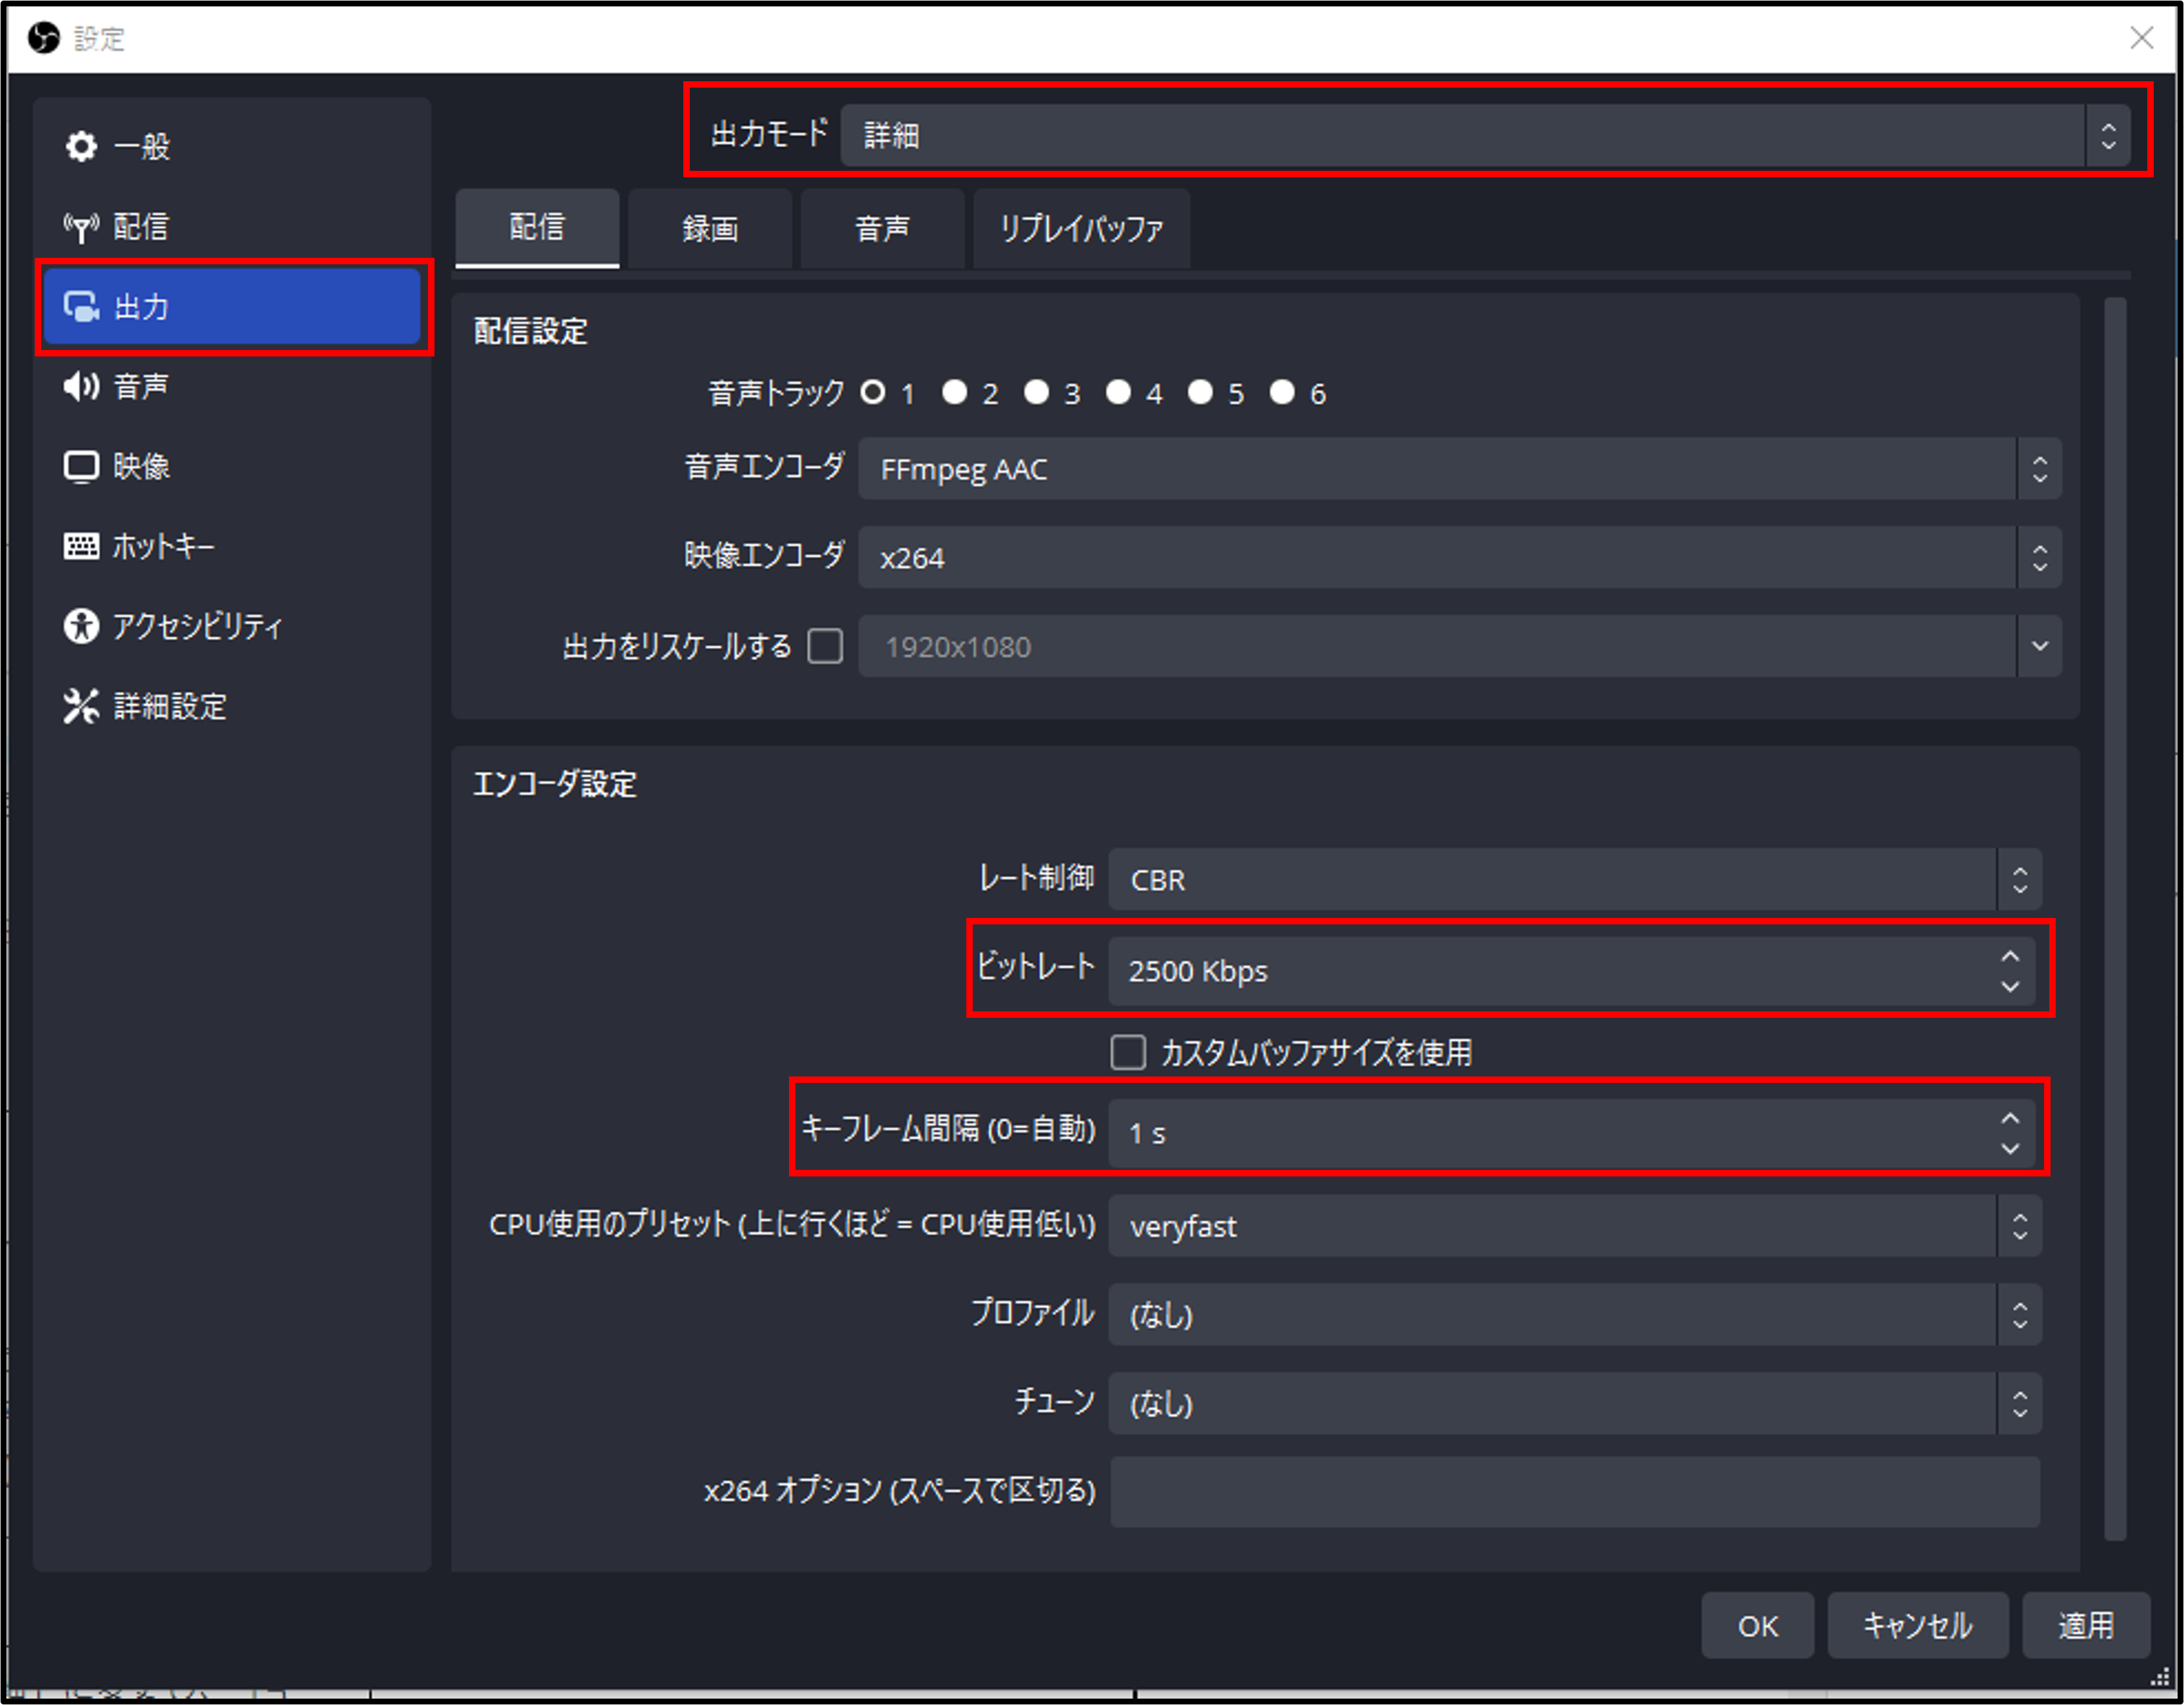Open 配信 settings via antenna icon

(81, 227)
